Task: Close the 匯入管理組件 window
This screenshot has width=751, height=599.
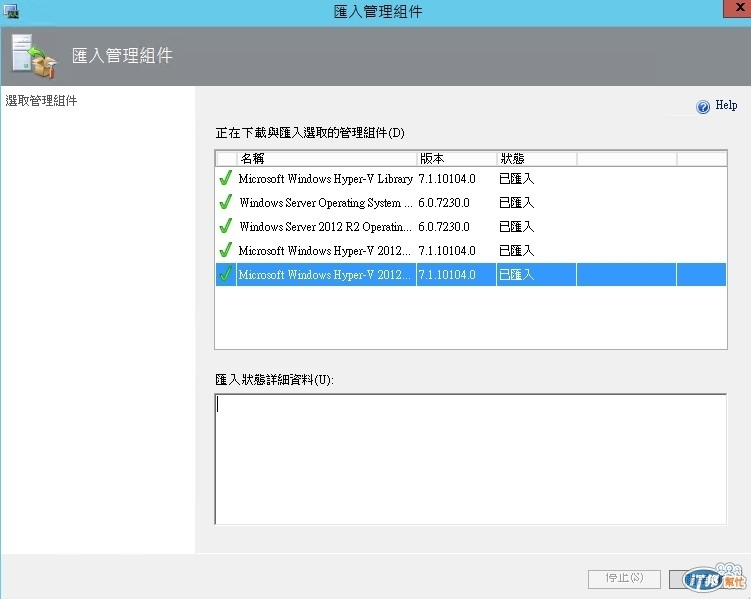Action: 738,8
